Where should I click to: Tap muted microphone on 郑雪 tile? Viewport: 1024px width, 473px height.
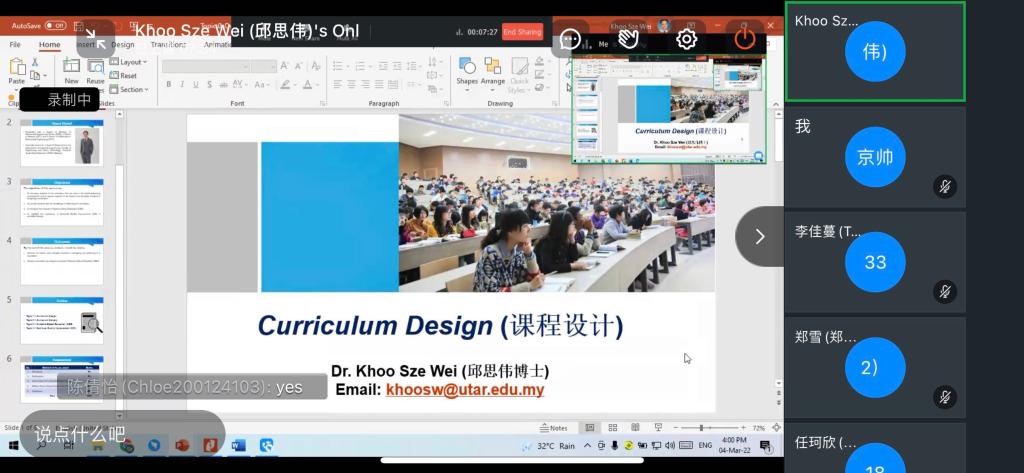945,397
